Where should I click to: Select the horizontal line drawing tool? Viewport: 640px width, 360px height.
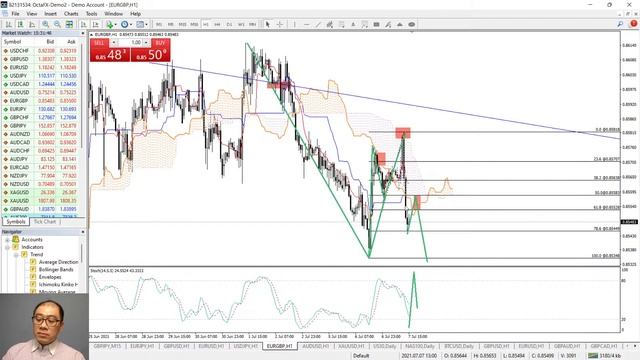pos(306,24)
